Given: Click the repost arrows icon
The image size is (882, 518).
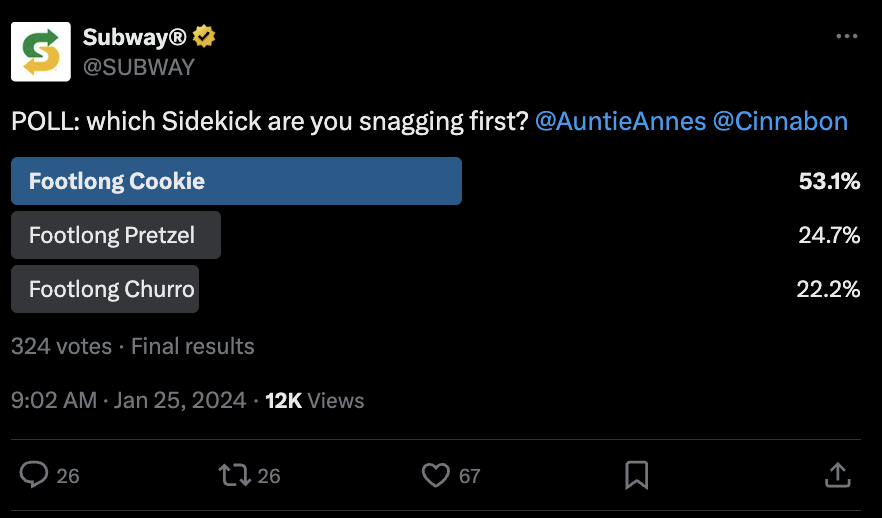Looking at the screenshot, I should [234, 475].
